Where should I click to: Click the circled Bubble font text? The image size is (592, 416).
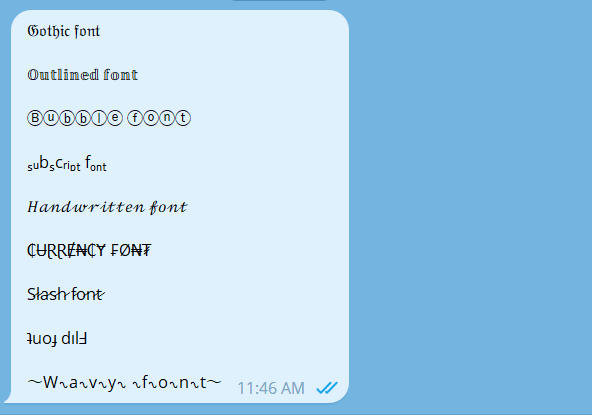(x=109, y=118)
